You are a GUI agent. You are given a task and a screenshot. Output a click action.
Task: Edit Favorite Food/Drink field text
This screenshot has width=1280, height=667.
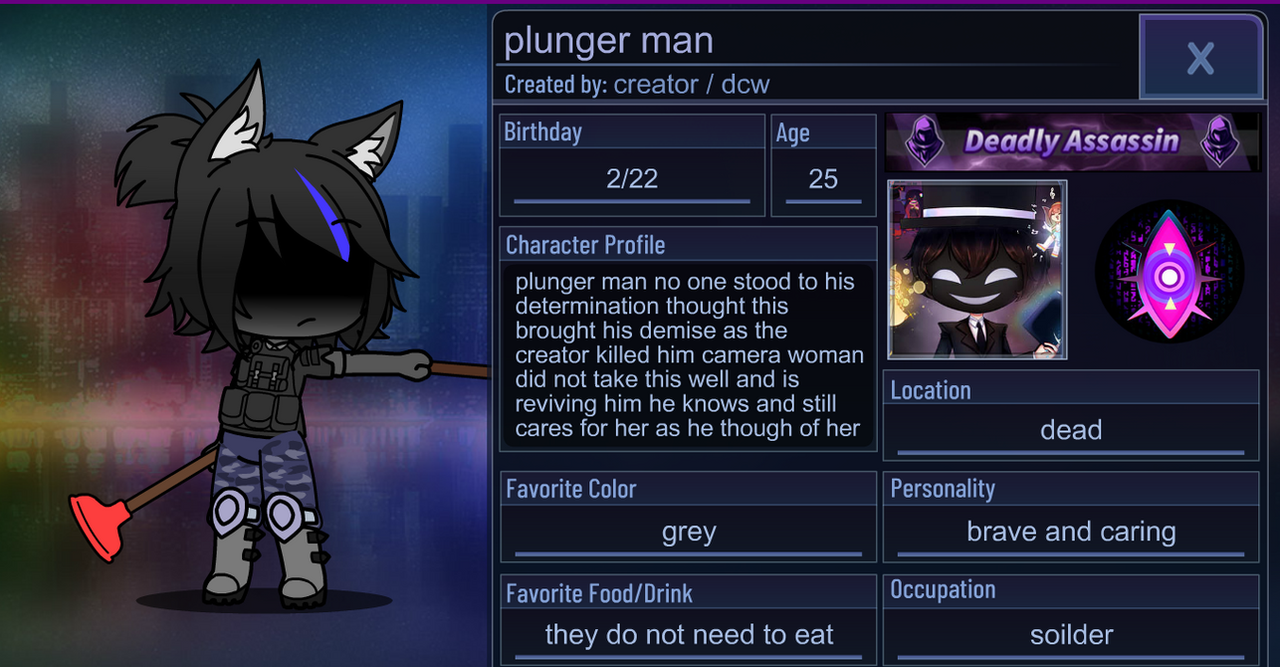tap(689, 635)
